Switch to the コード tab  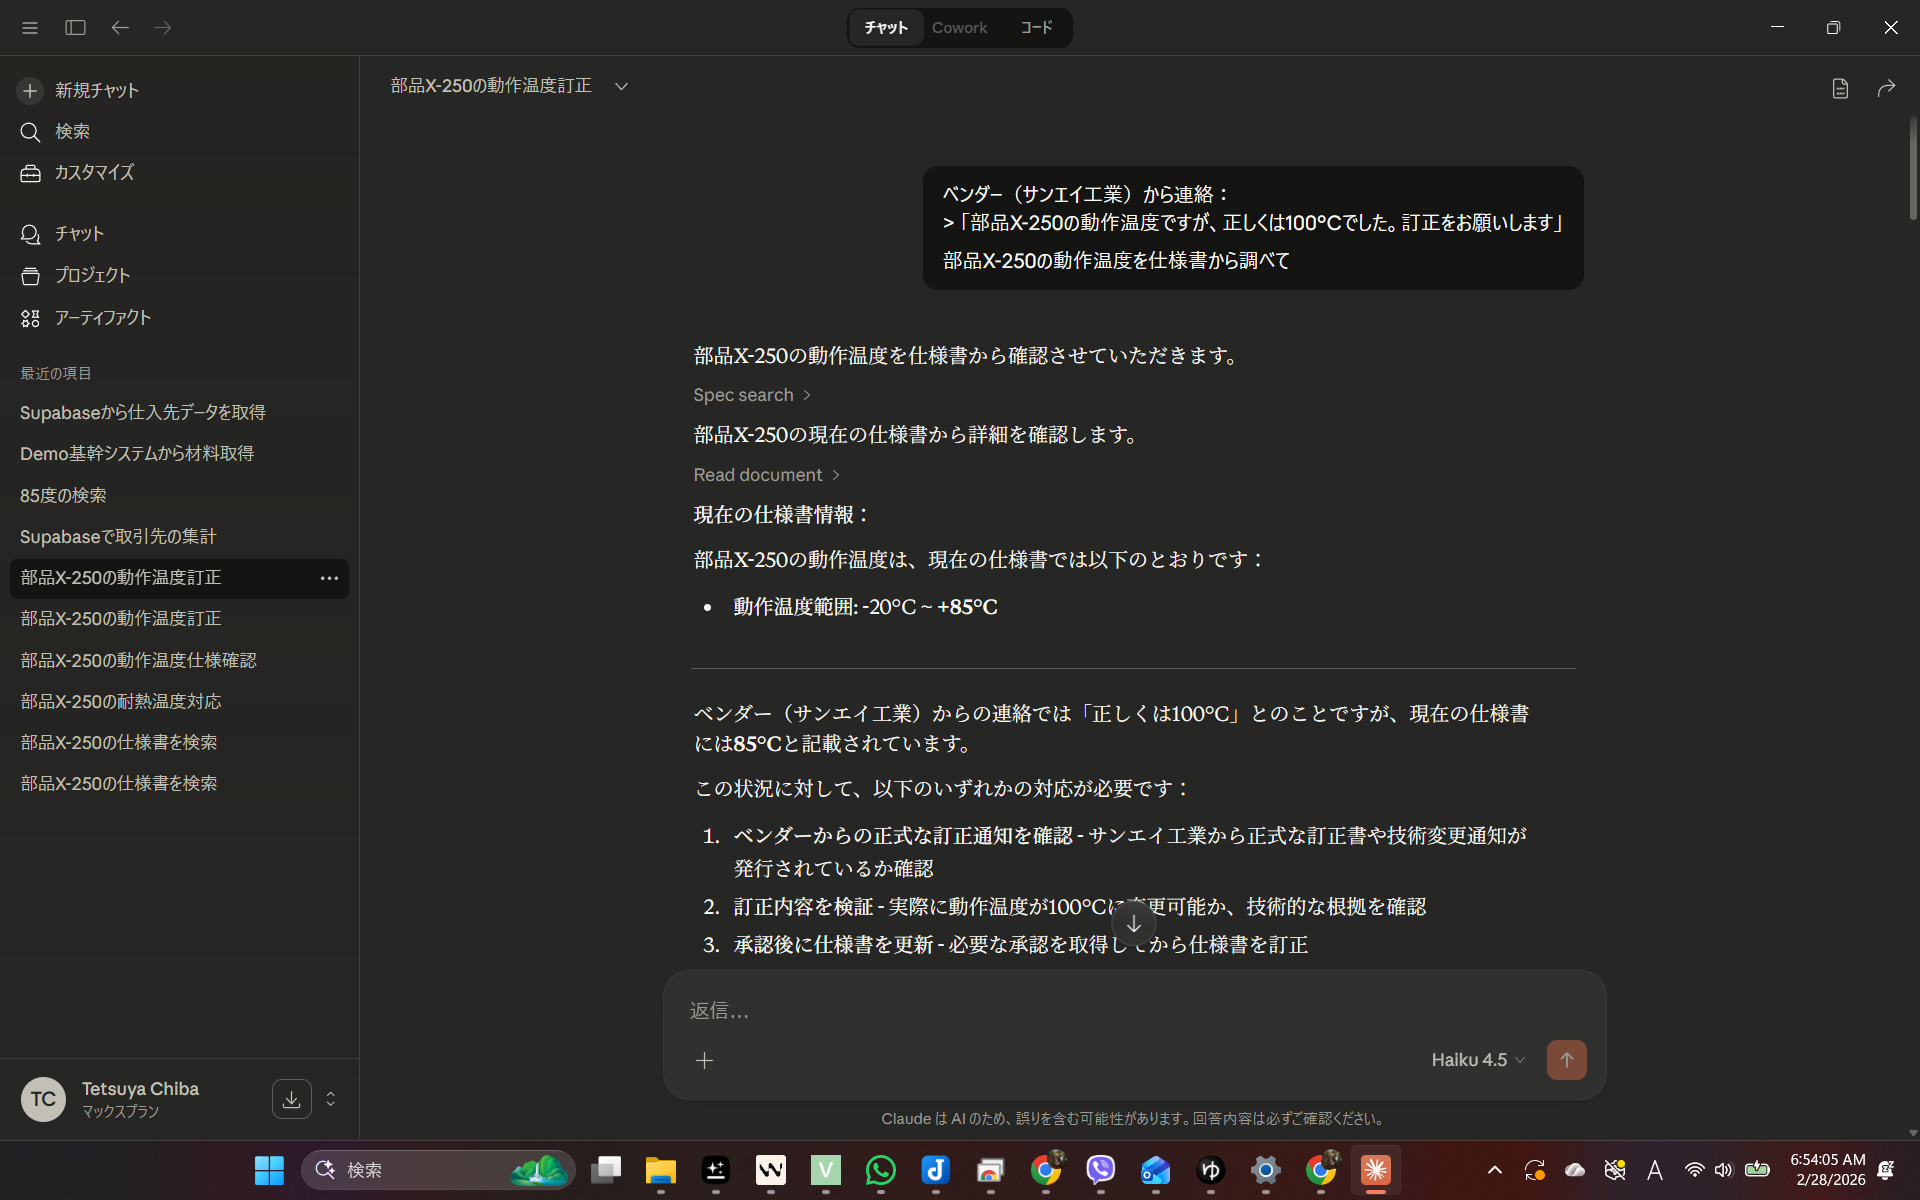(x=1036, y=28)
